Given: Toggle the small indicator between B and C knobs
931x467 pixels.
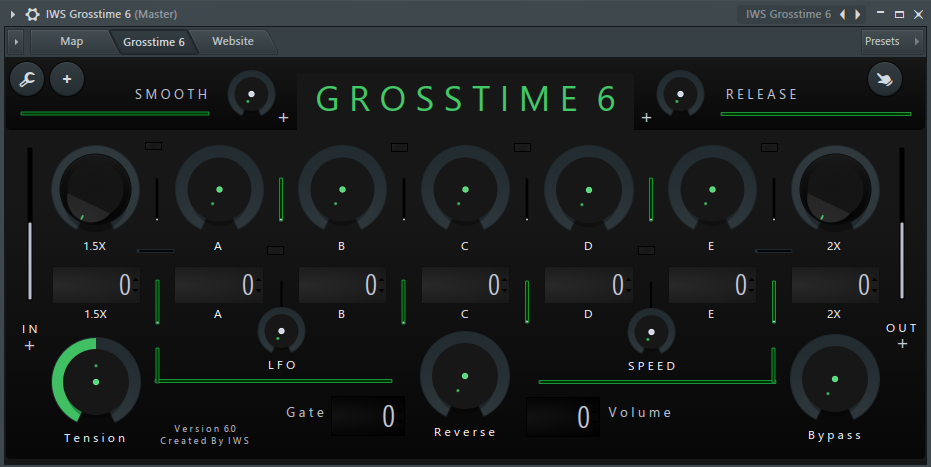Looking at the screenshot, I should coord(400,147).
